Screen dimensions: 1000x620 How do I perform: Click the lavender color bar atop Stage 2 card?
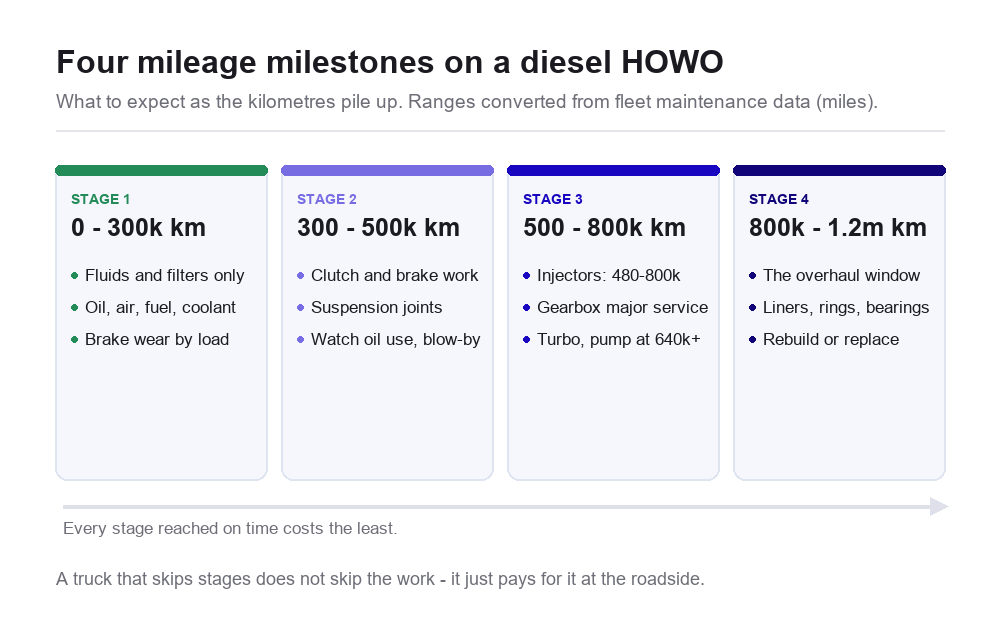(x=388, y=170)
